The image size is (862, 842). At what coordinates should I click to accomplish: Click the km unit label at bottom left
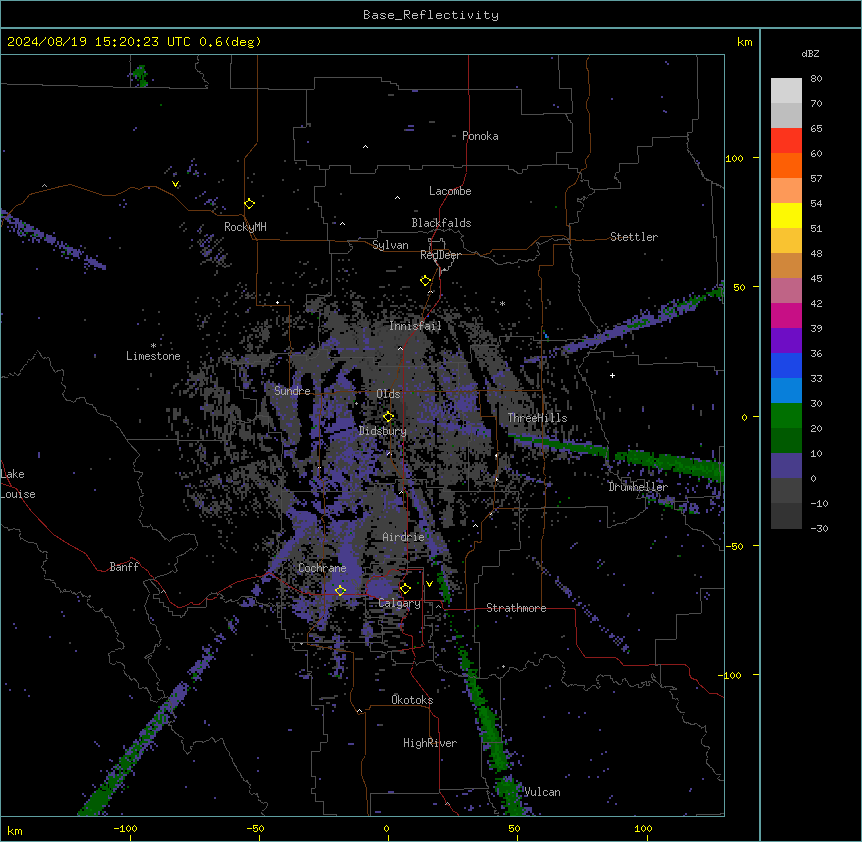pos(15,830)
